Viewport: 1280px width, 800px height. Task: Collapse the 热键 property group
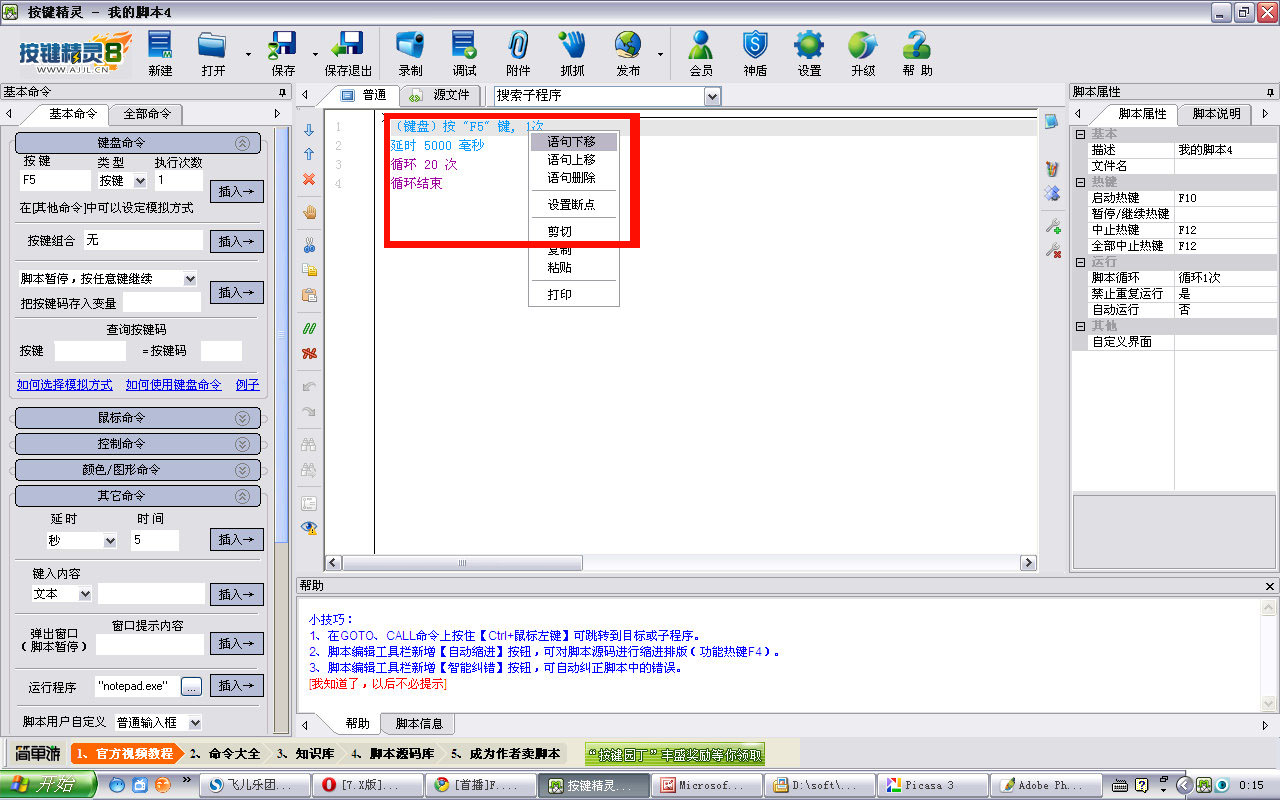1080,182
